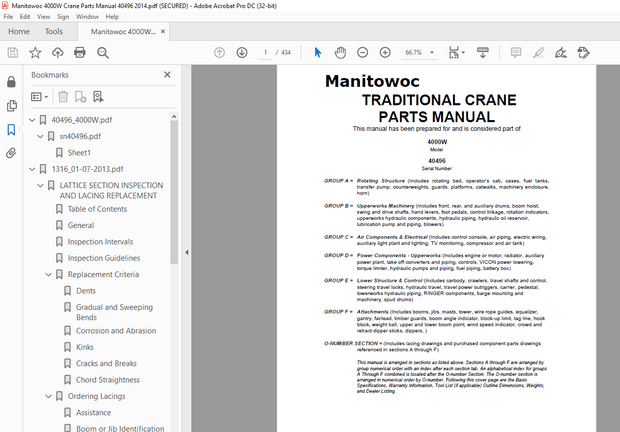This screenshot has height=432, width=620.
Task: Open the View menu
Action: 43,17
